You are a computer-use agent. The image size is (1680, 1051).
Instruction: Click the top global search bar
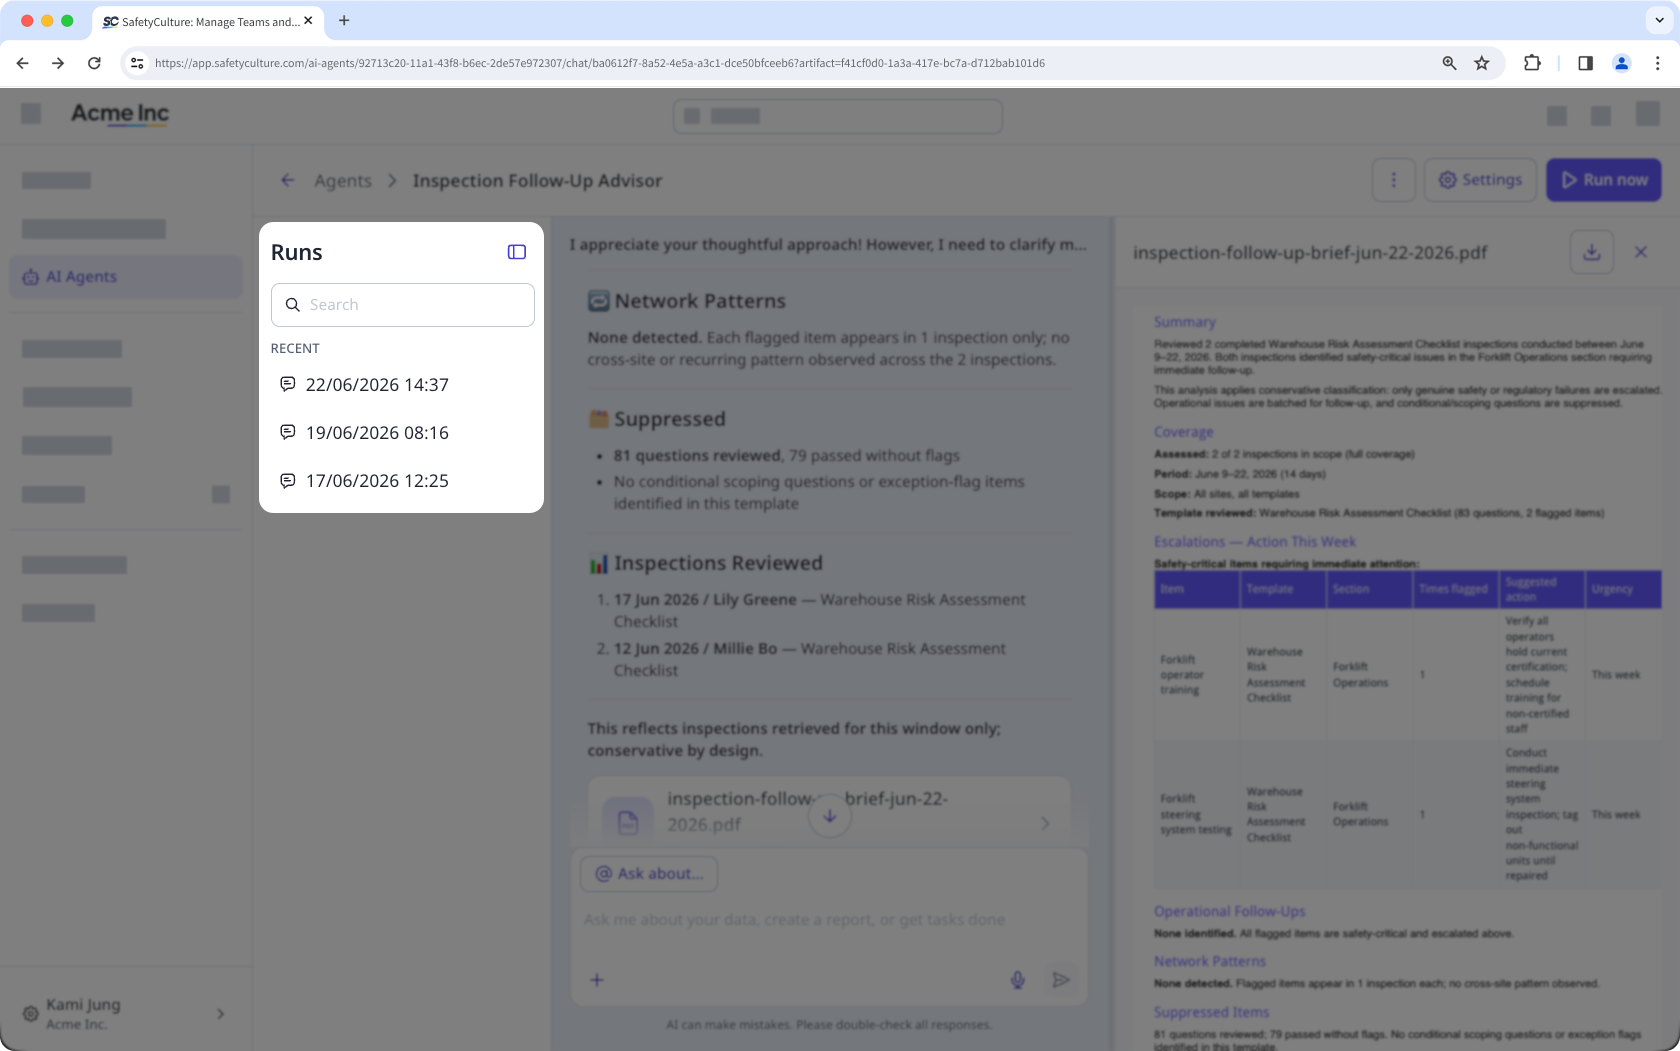[x=838, y=116]
